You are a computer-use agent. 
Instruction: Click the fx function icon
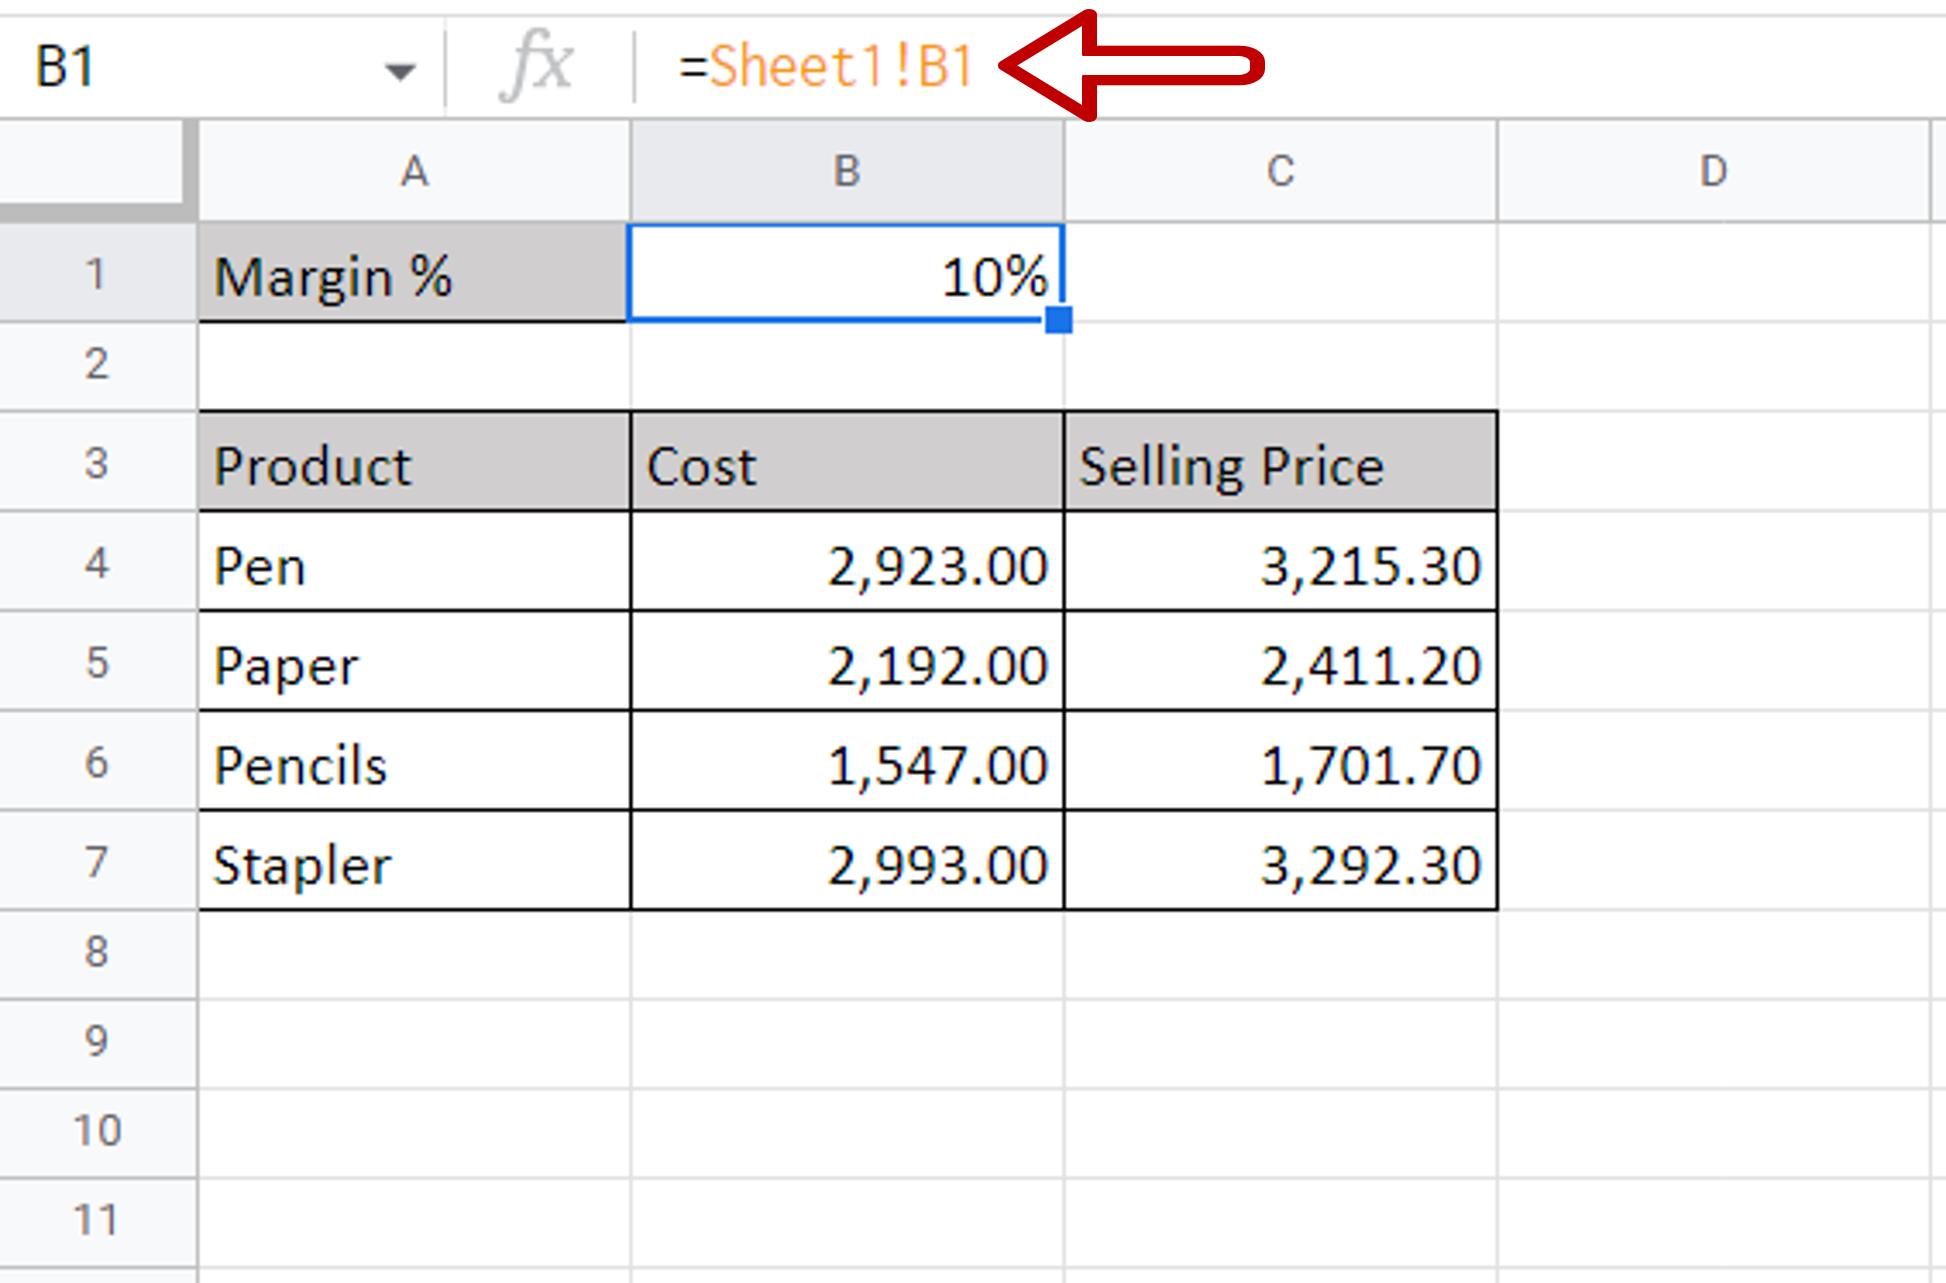tap(538, 66)
